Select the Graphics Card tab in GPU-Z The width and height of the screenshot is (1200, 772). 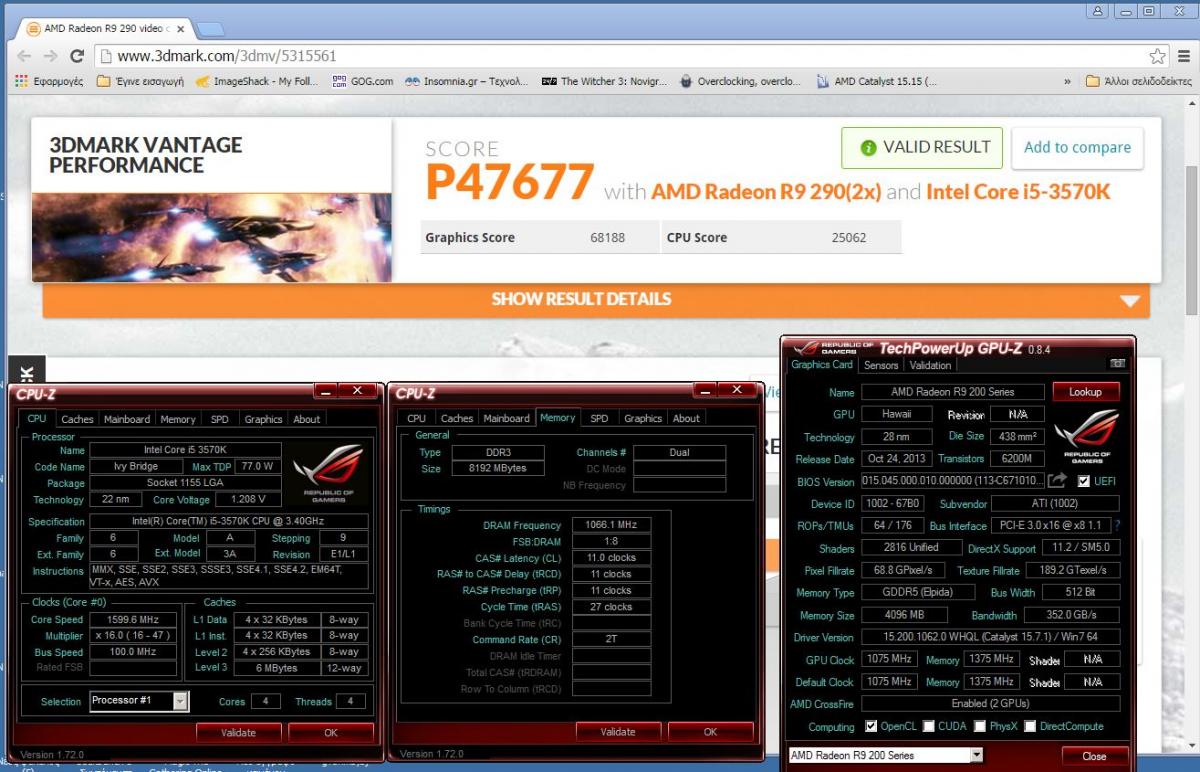point(822,365)
